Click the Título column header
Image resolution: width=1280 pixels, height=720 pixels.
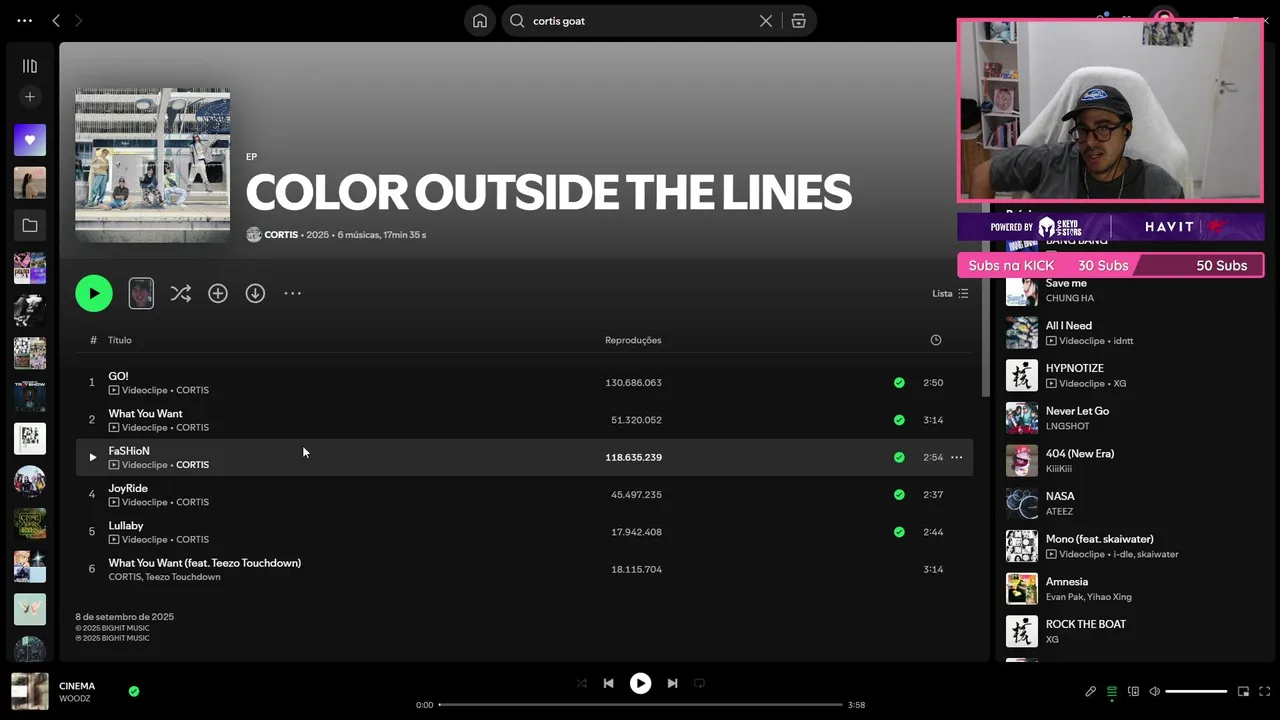(120, 340)
